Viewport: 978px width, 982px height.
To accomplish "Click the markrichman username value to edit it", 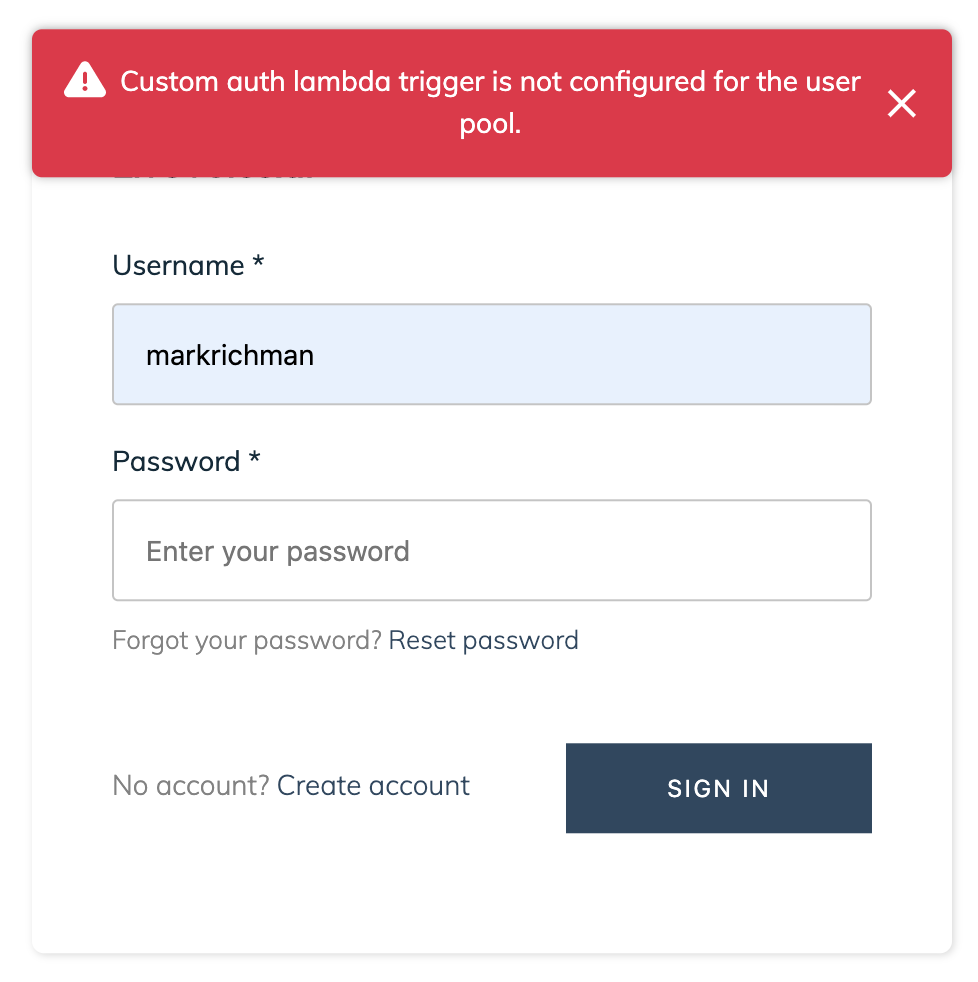I will [231, 354].
